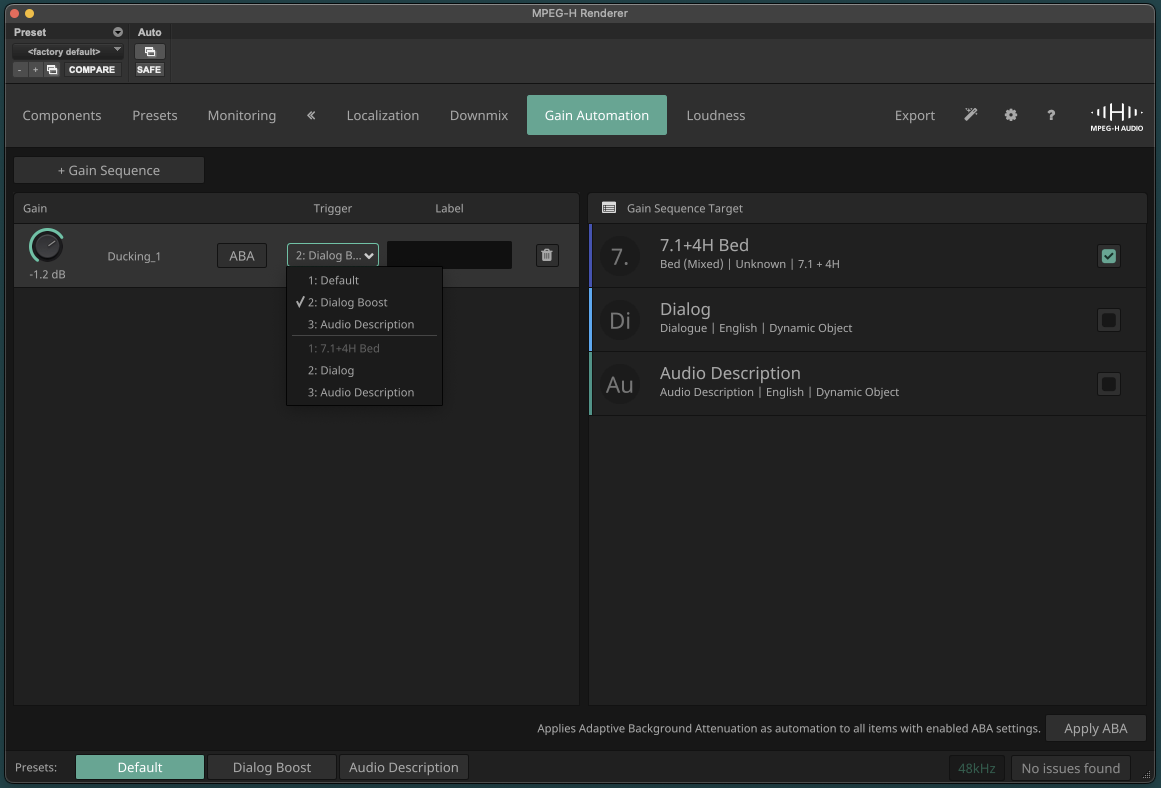1161x788 pixels.
Task: Click the copy preset icon beside COMPARE
Action: (52, 70)
